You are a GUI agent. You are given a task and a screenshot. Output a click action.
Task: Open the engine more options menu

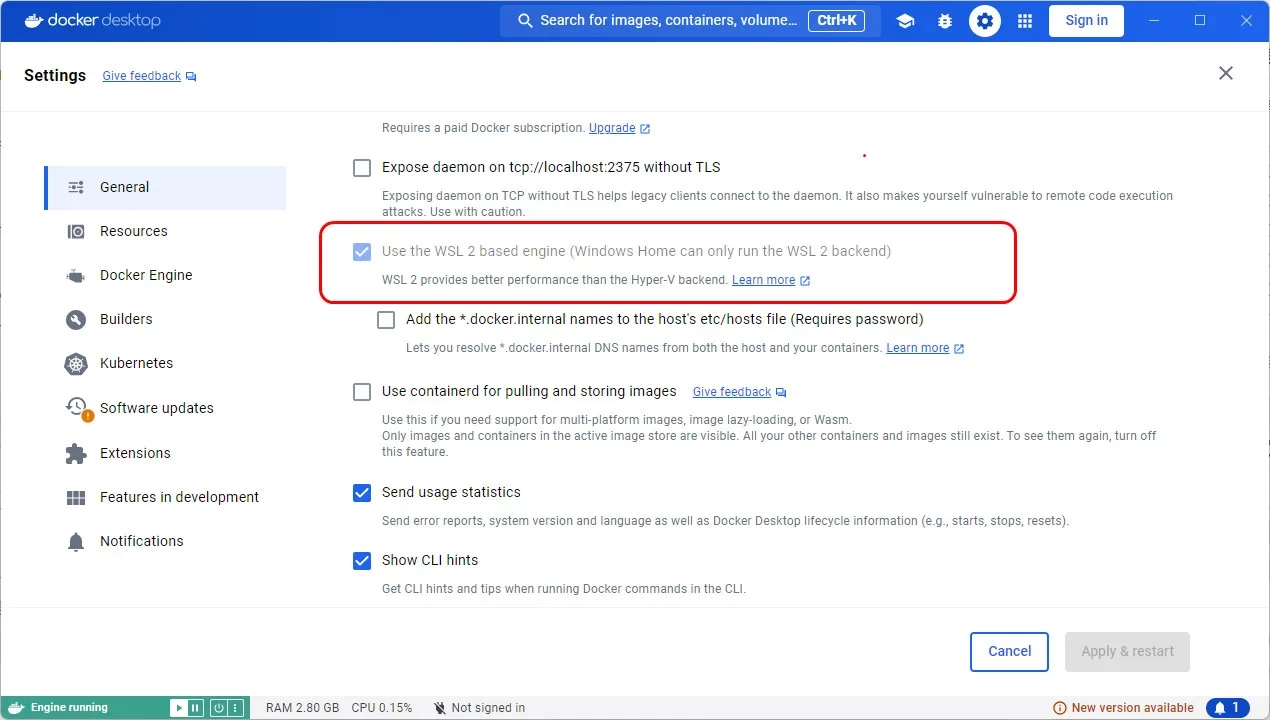235,708
